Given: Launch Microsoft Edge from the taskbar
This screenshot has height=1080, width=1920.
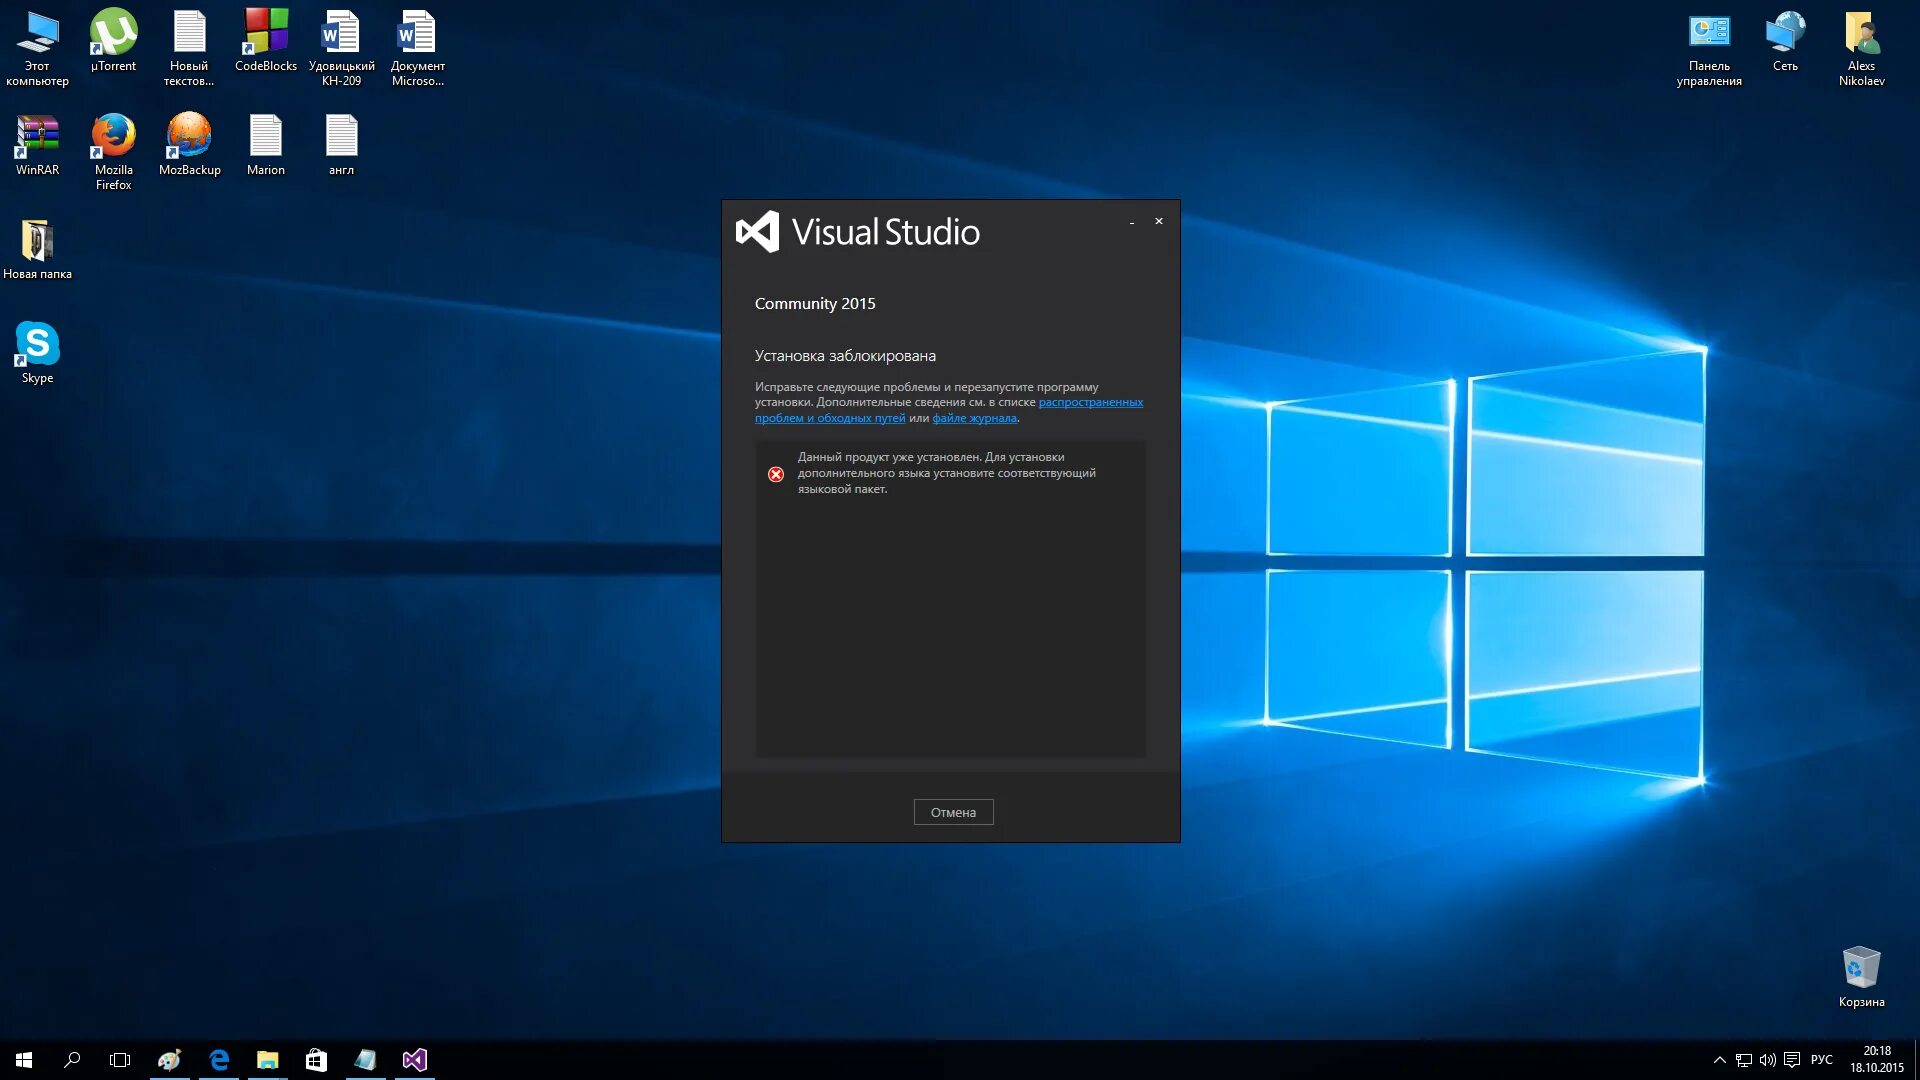Looking at the screenshot, I should 218,1060.
